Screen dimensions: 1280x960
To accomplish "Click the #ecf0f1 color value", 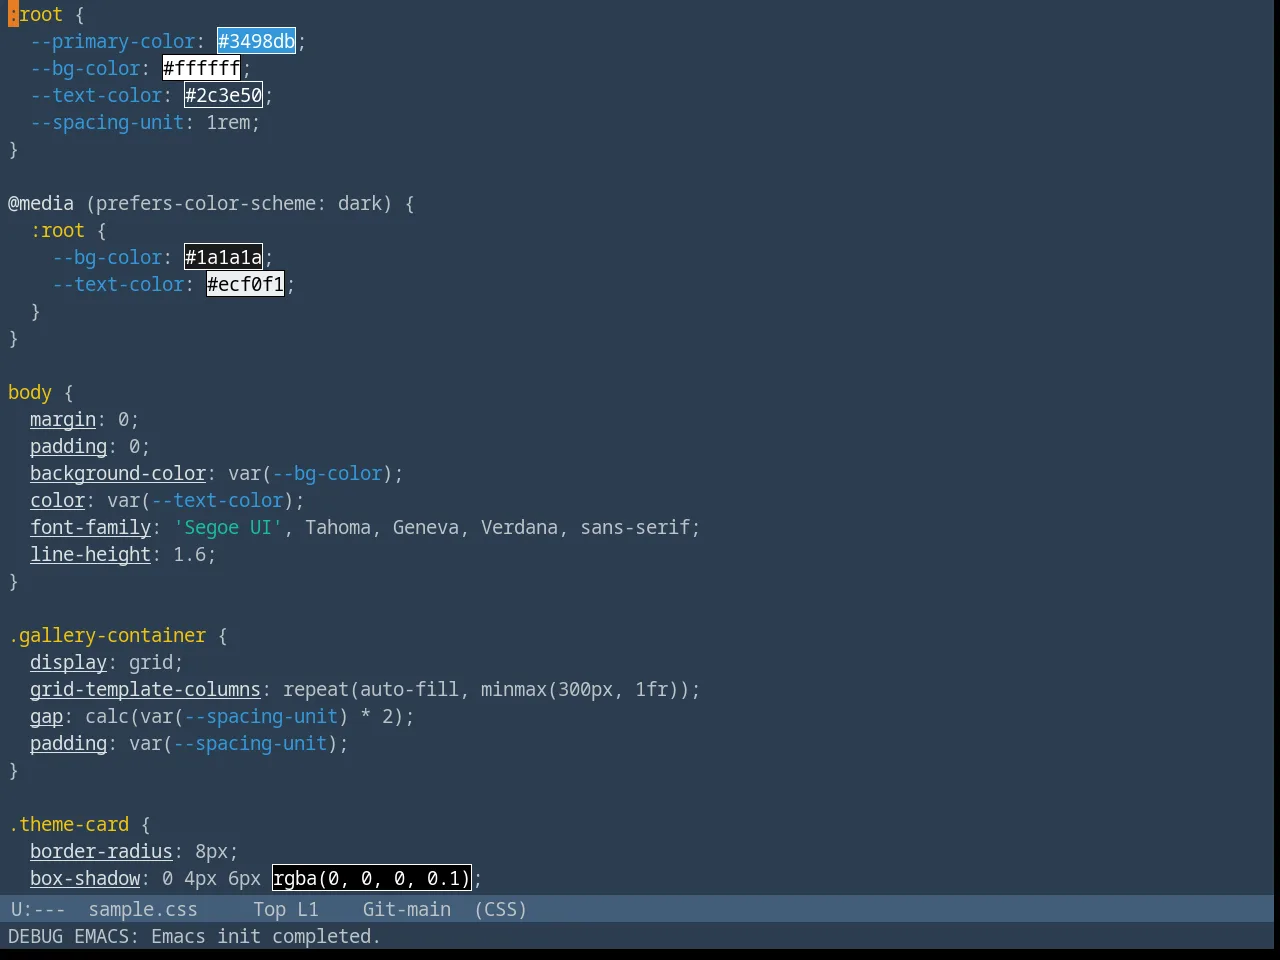I will pos(245,284).
